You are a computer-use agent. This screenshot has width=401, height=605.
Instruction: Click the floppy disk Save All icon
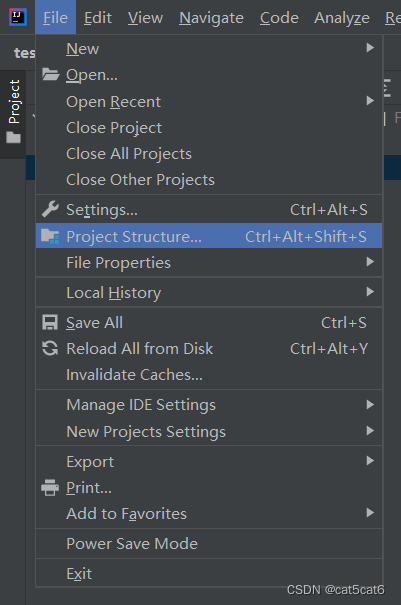[50, 323]
